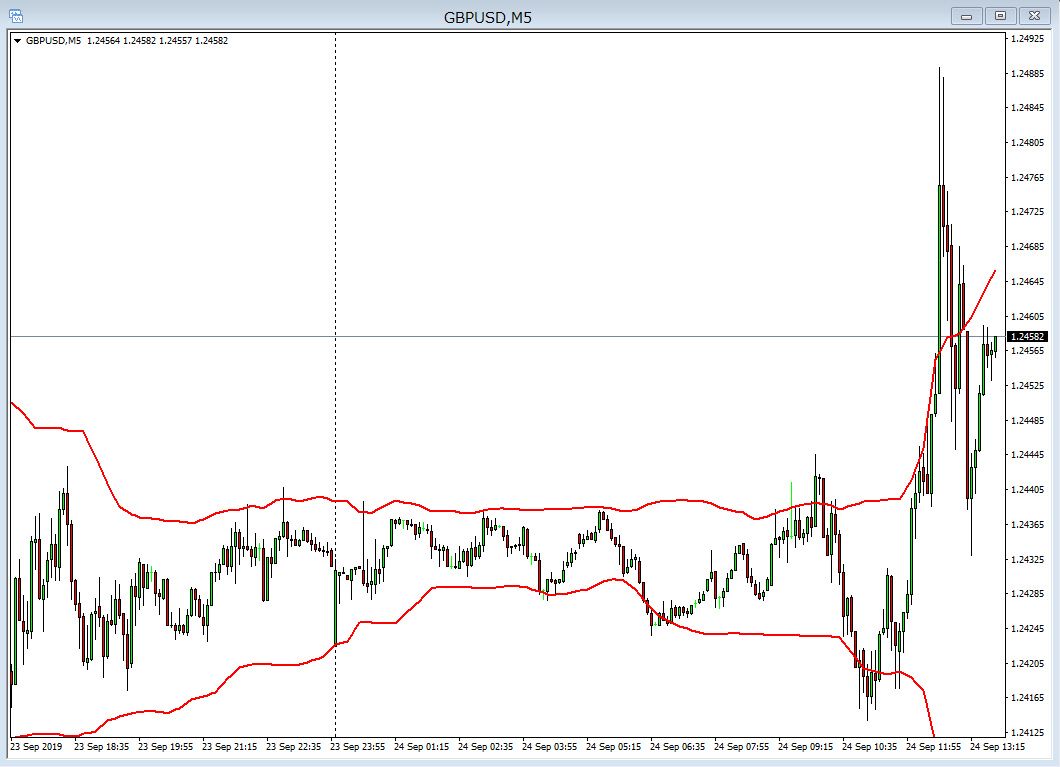
Task: Click the 1.24125 price on the scale
Action: (1027, 732)
